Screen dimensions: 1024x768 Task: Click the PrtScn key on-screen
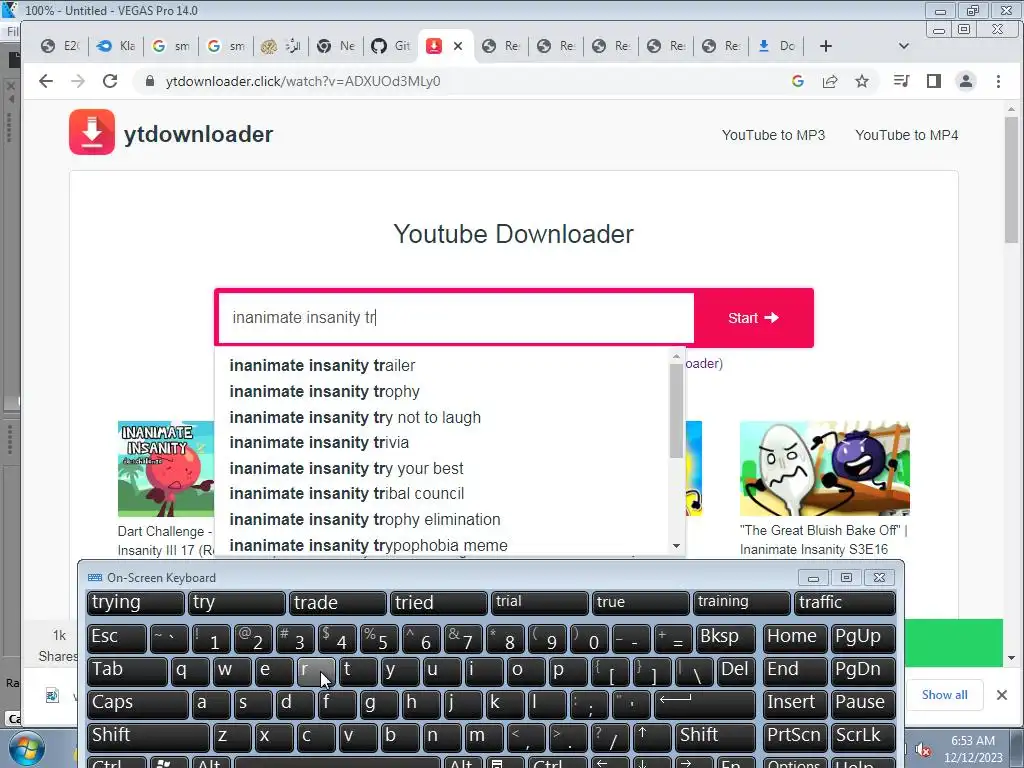point(795,737)
